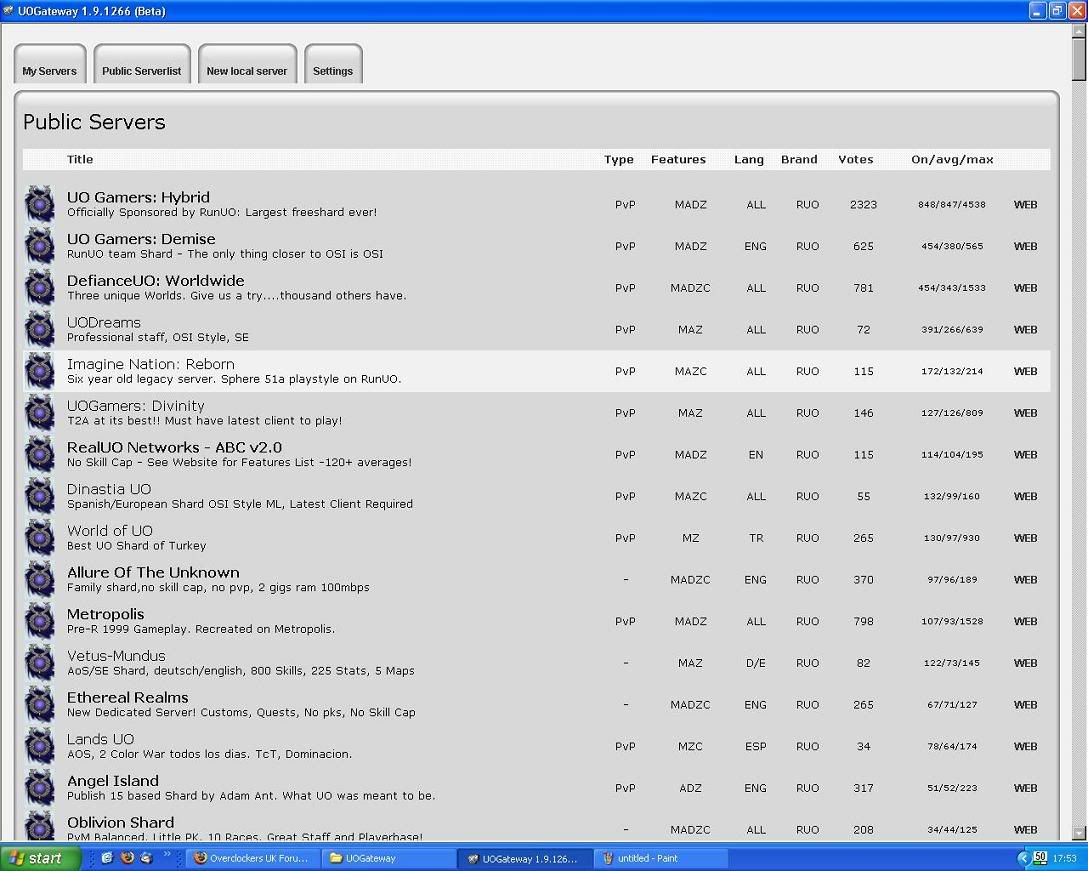Click the server icon beside Oblivion Shard
Image resolution: width=1088 pixels, height=871 pixels.
pos(40,826)
